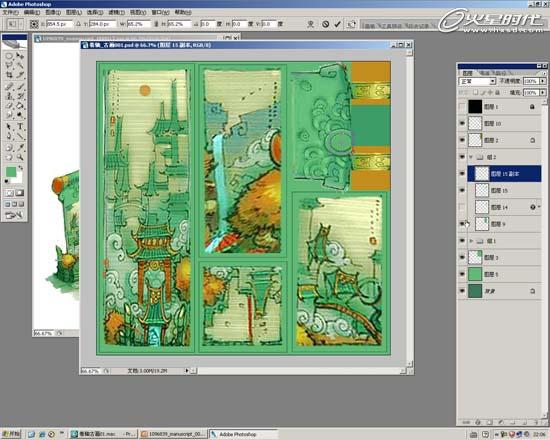Hide the 背景 background layer
Screen dimensions: 550x440
462,291
